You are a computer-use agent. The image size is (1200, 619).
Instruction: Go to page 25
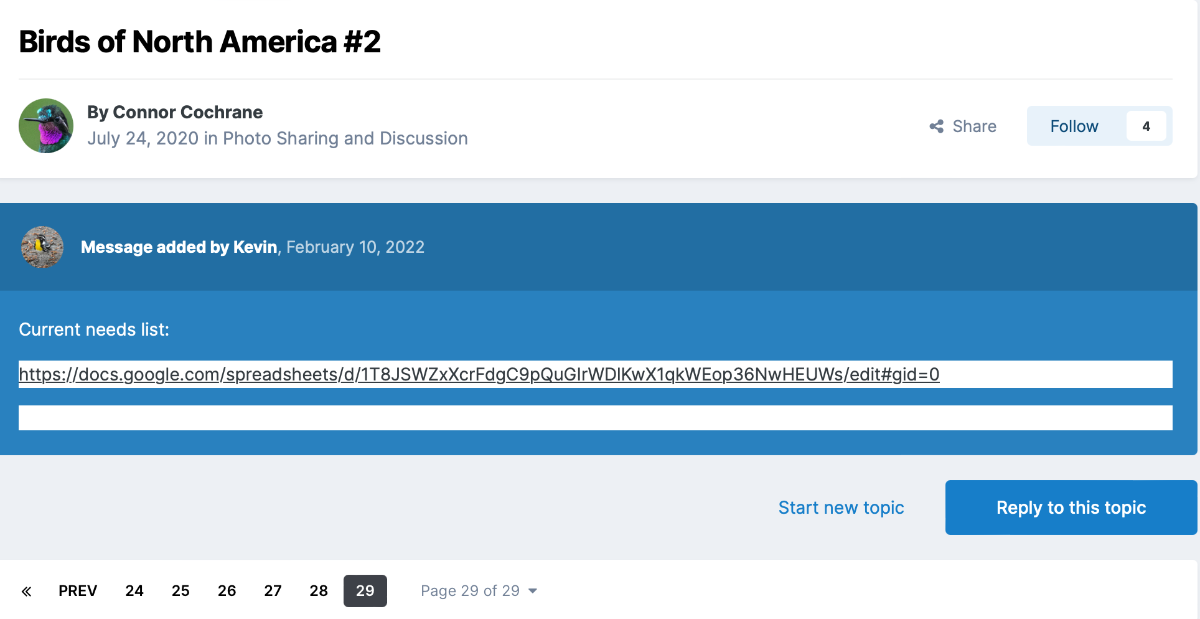tap(180, 591)
